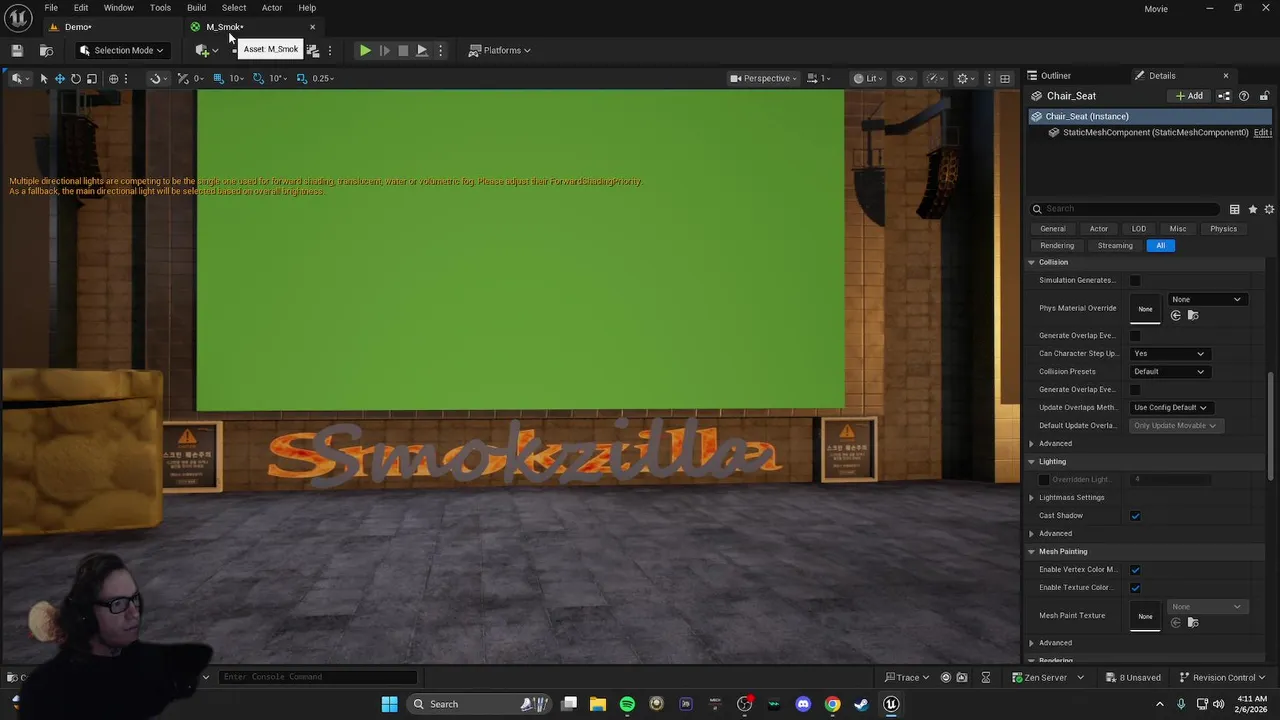Open the Edit menu
Image resolution: width=1280 pixels, height=720 pixels.
coord(81,8)
